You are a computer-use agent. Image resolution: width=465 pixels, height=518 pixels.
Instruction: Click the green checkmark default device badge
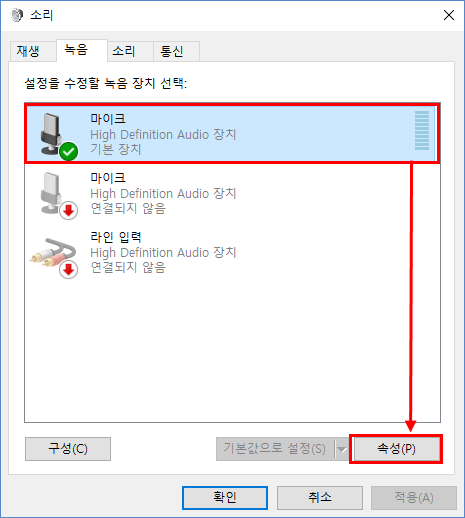click(69, 151)
